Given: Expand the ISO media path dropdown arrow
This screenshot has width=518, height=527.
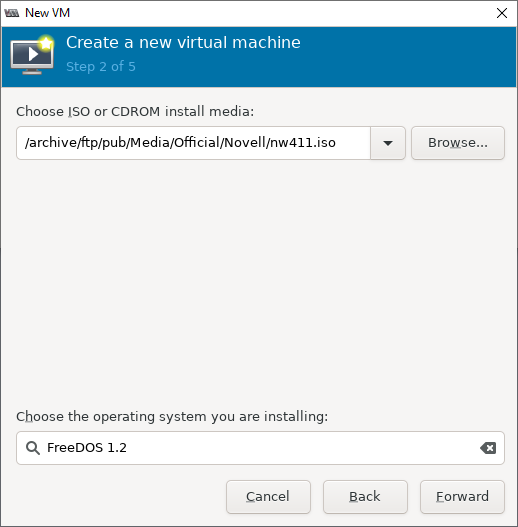Looking at the screenshot, I should pyautogui.click(x=388, y=143).
